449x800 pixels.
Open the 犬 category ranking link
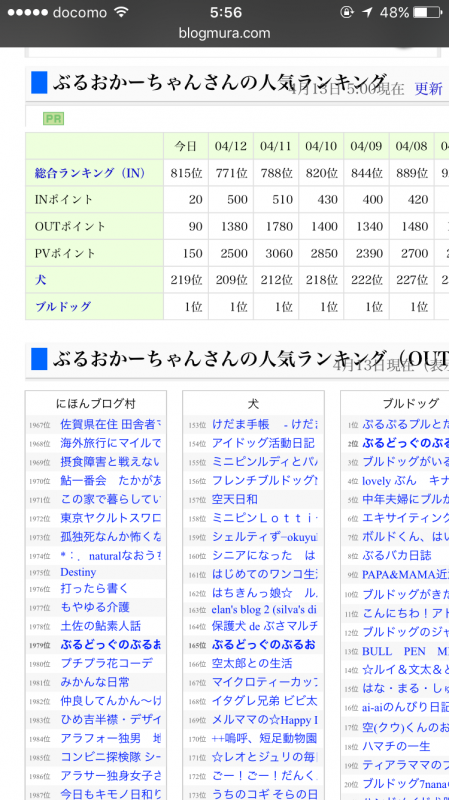coord(40,280)
